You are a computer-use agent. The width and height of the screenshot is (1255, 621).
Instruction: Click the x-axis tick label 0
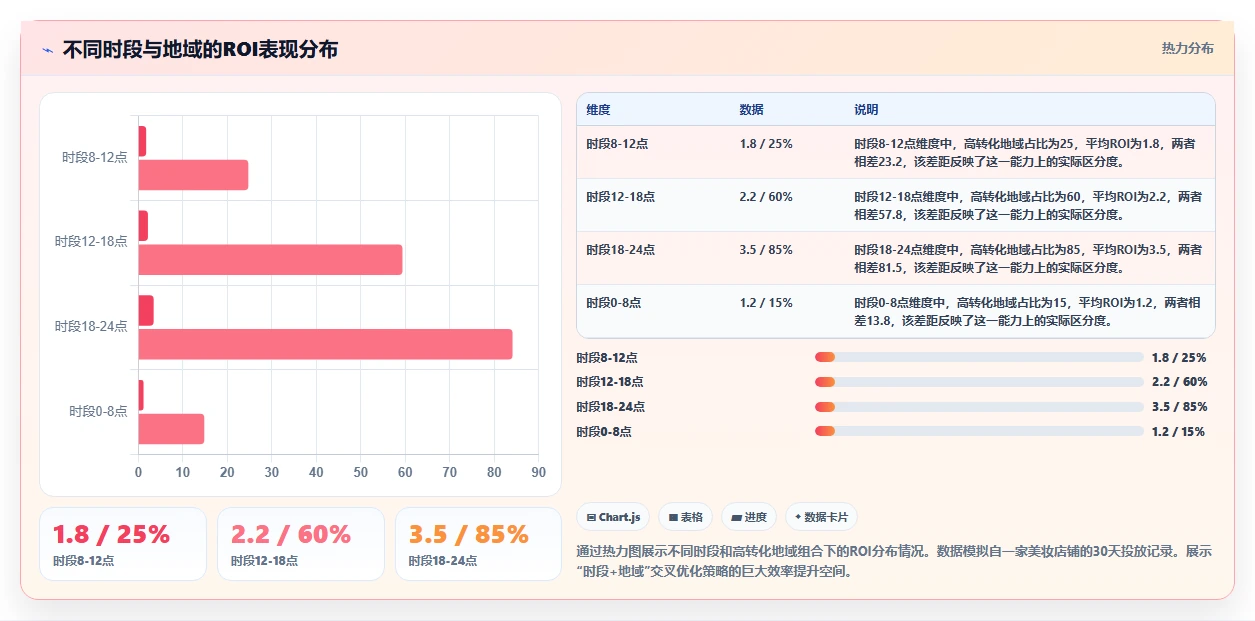[x=138, y=472]
